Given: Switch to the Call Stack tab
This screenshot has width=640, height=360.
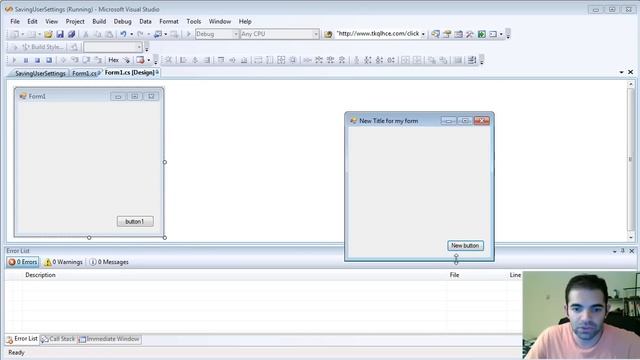Looking at the screenshot, I should coord(59,339).
